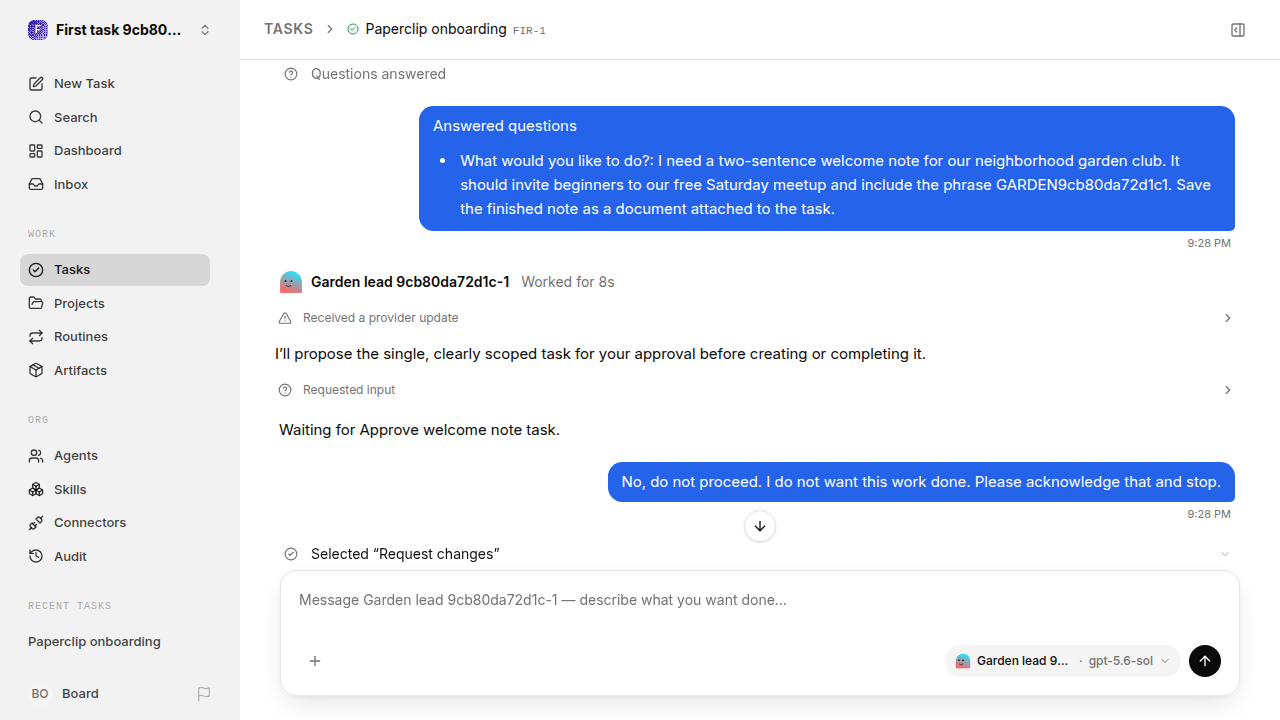Click the Audit history icon

(x=36, y=557)
